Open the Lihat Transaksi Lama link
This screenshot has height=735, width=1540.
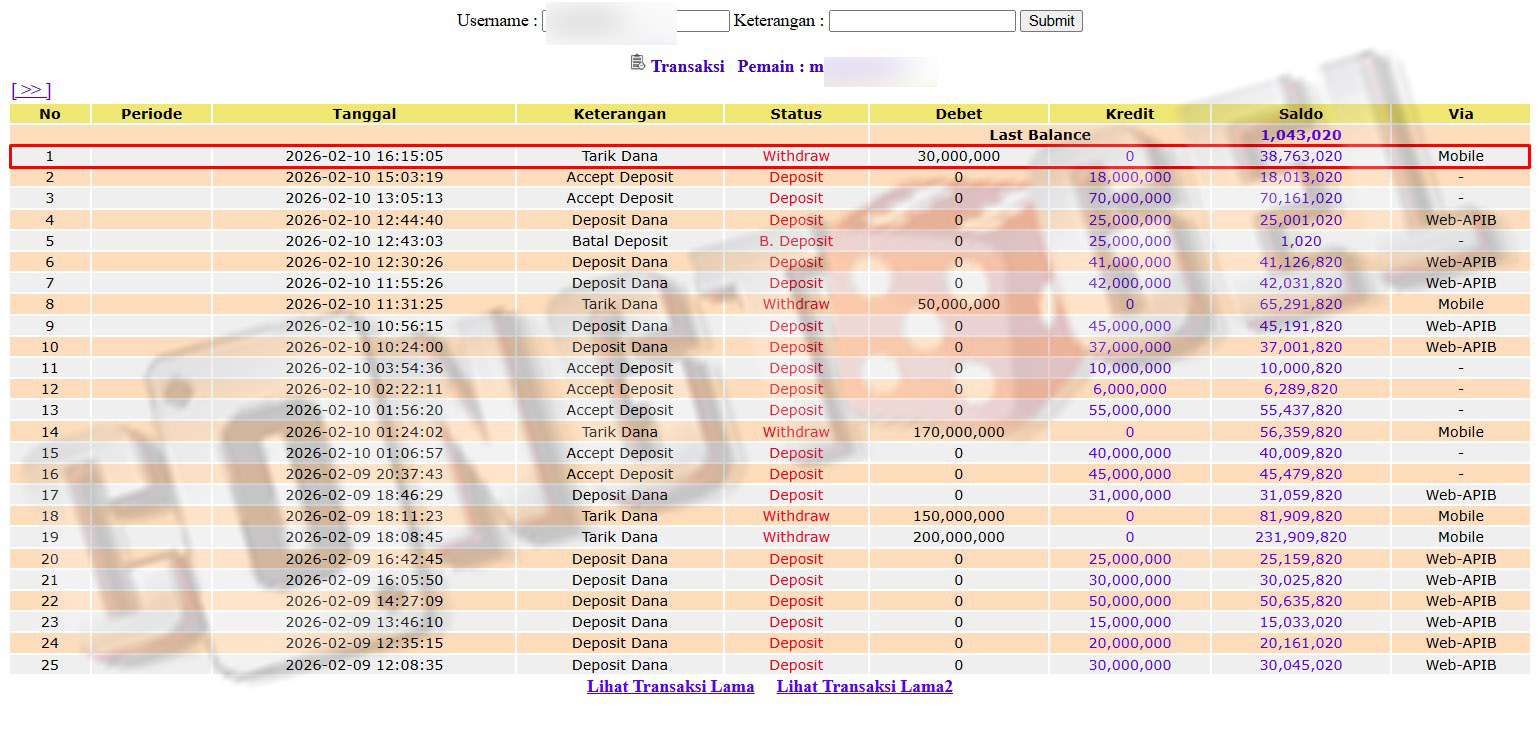pyautogui.click(x=670, y=686)
